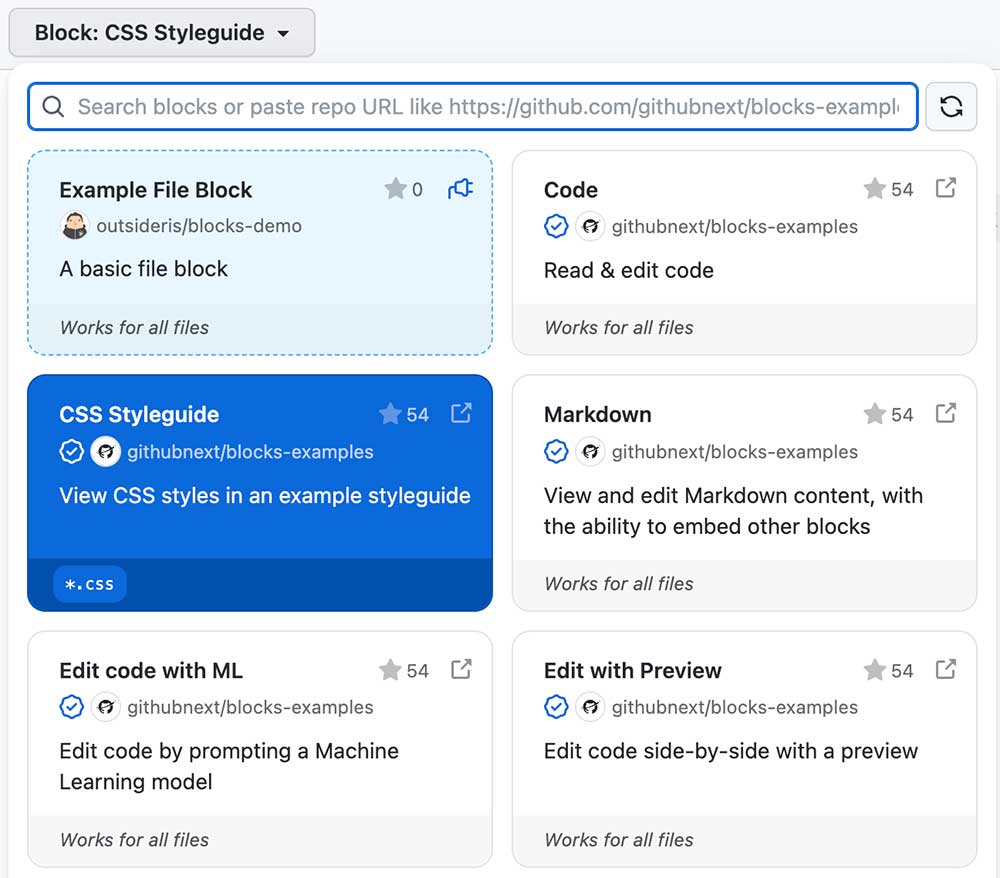This screenshot has width=1000, height=878.
Task: Click 'Edit code by prompting a Machine Learning model'
Action: click(x=229, y=766)
